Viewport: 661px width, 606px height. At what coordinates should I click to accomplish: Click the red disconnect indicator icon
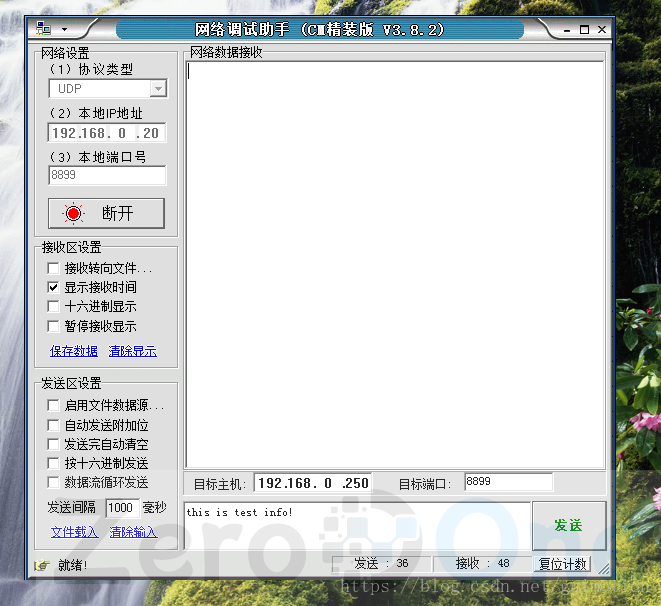tap(73, 214)
